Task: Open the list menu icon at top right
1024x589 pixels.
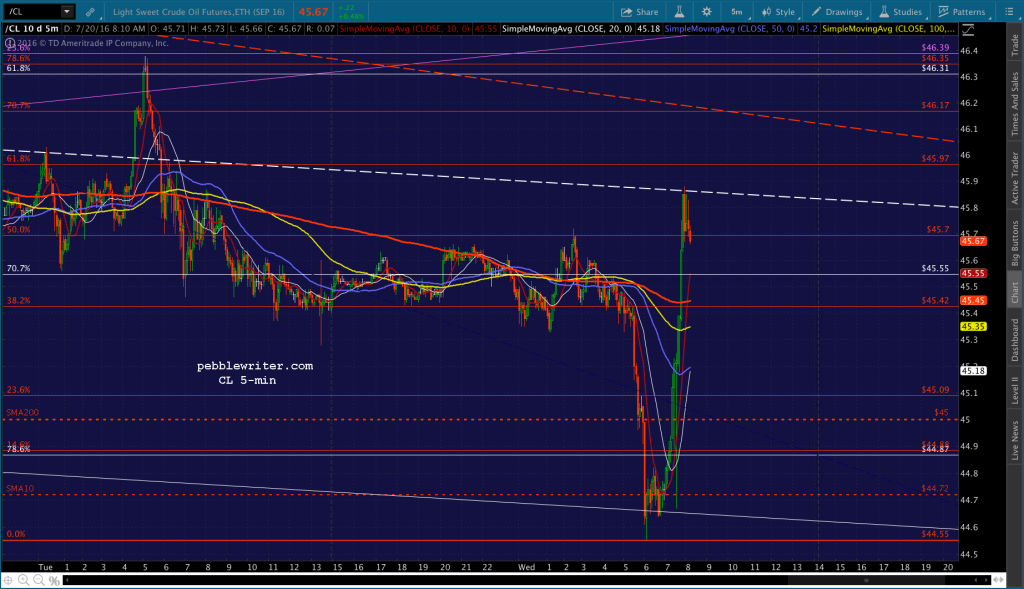Action: coord(1009,12)
